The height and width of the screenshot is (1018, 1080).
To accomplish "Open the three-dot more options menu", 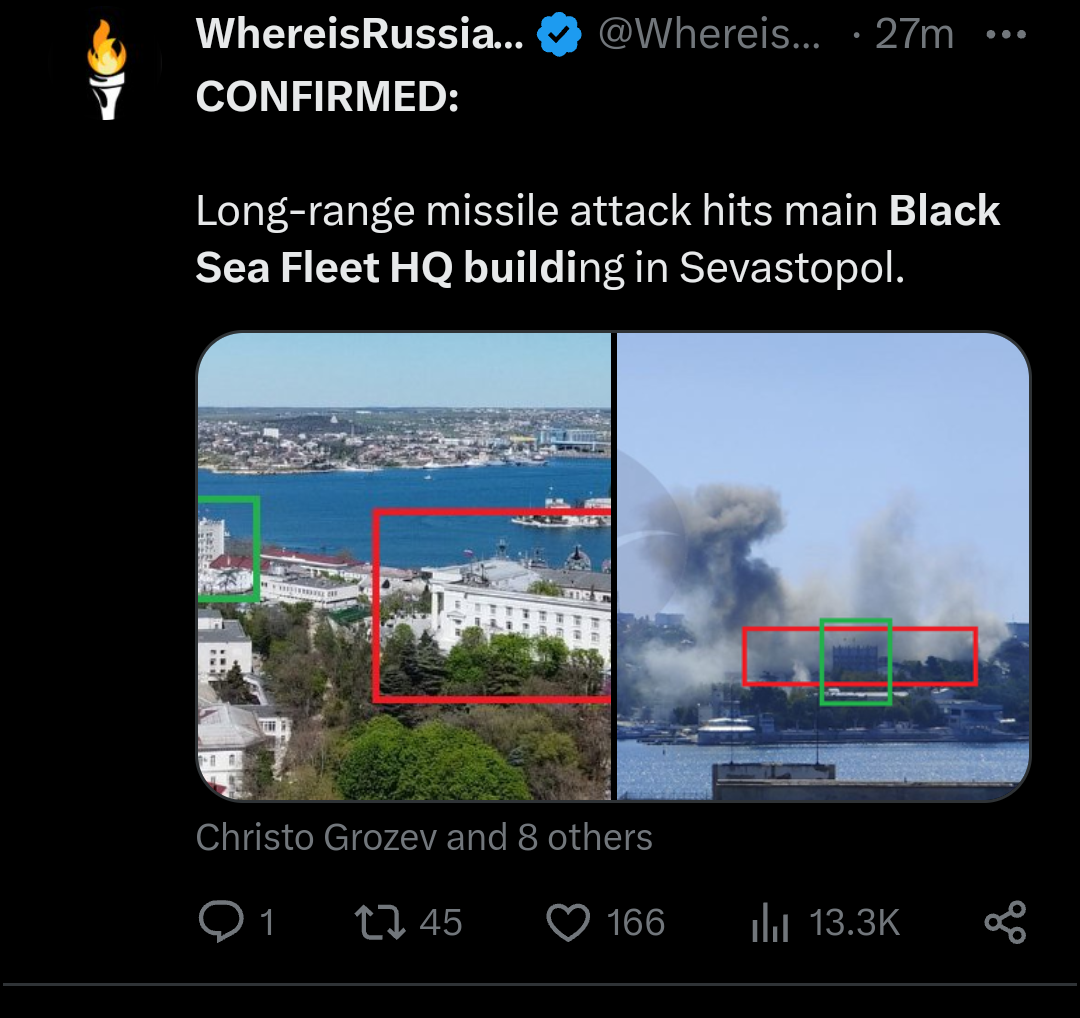I will [1005, 35].
